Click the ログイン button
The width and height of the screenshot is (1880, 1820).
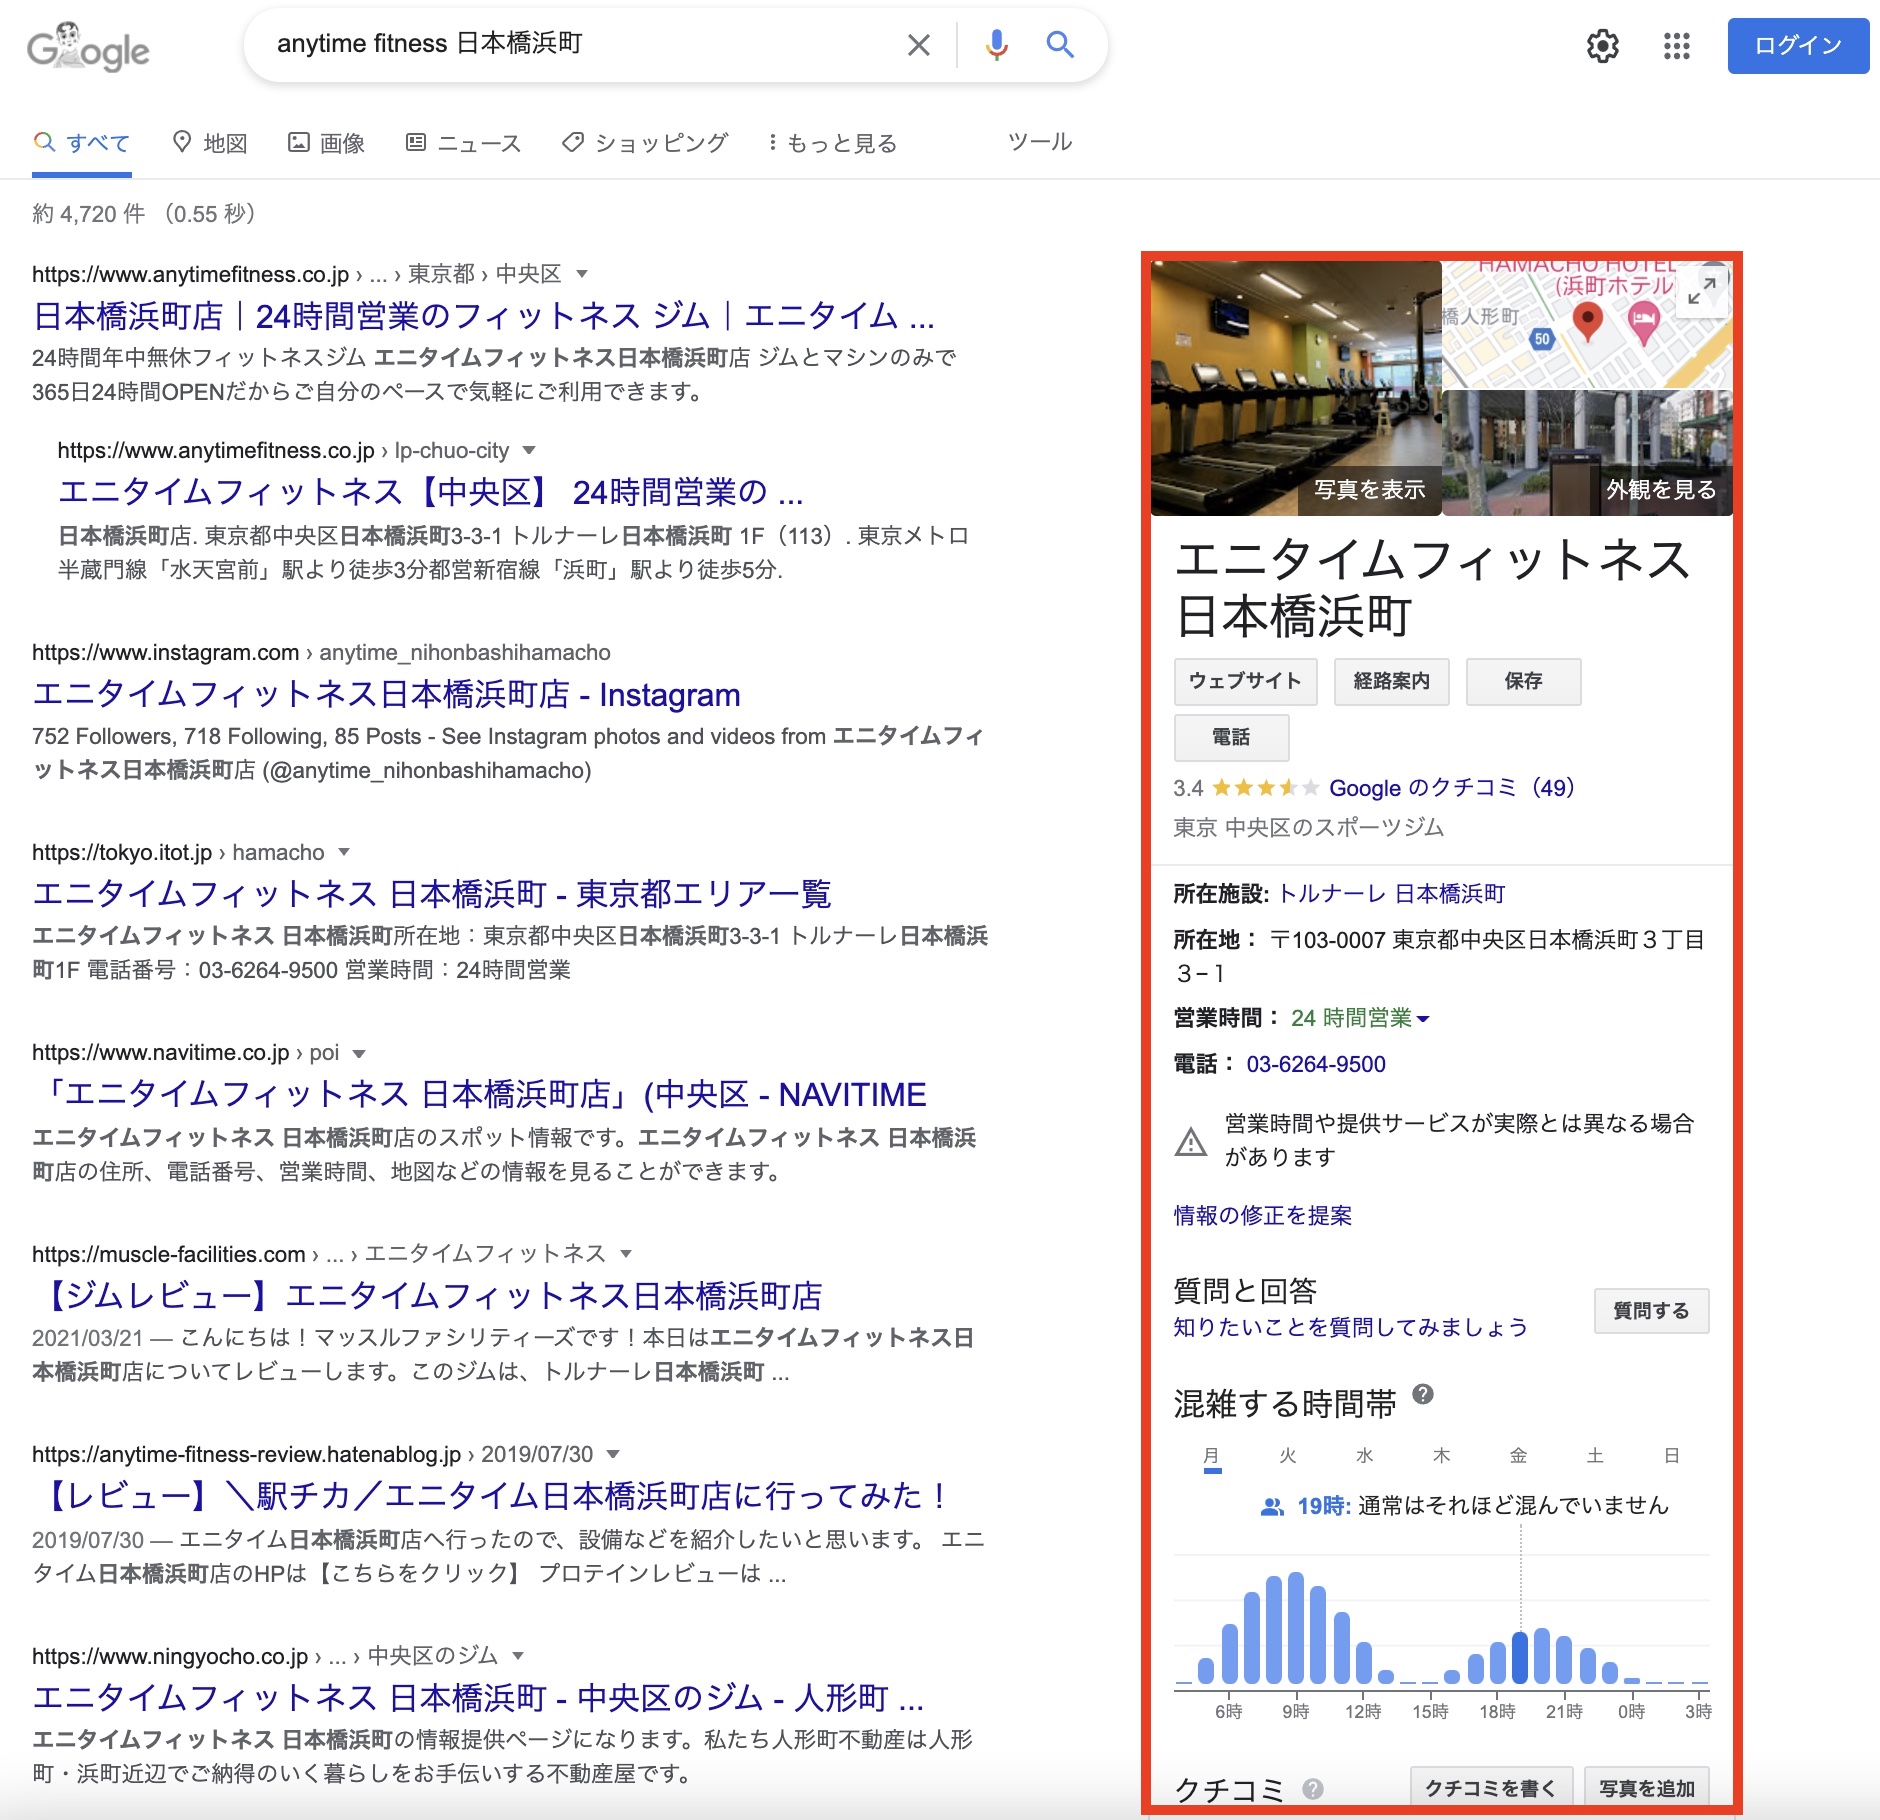click(1798, 46)
